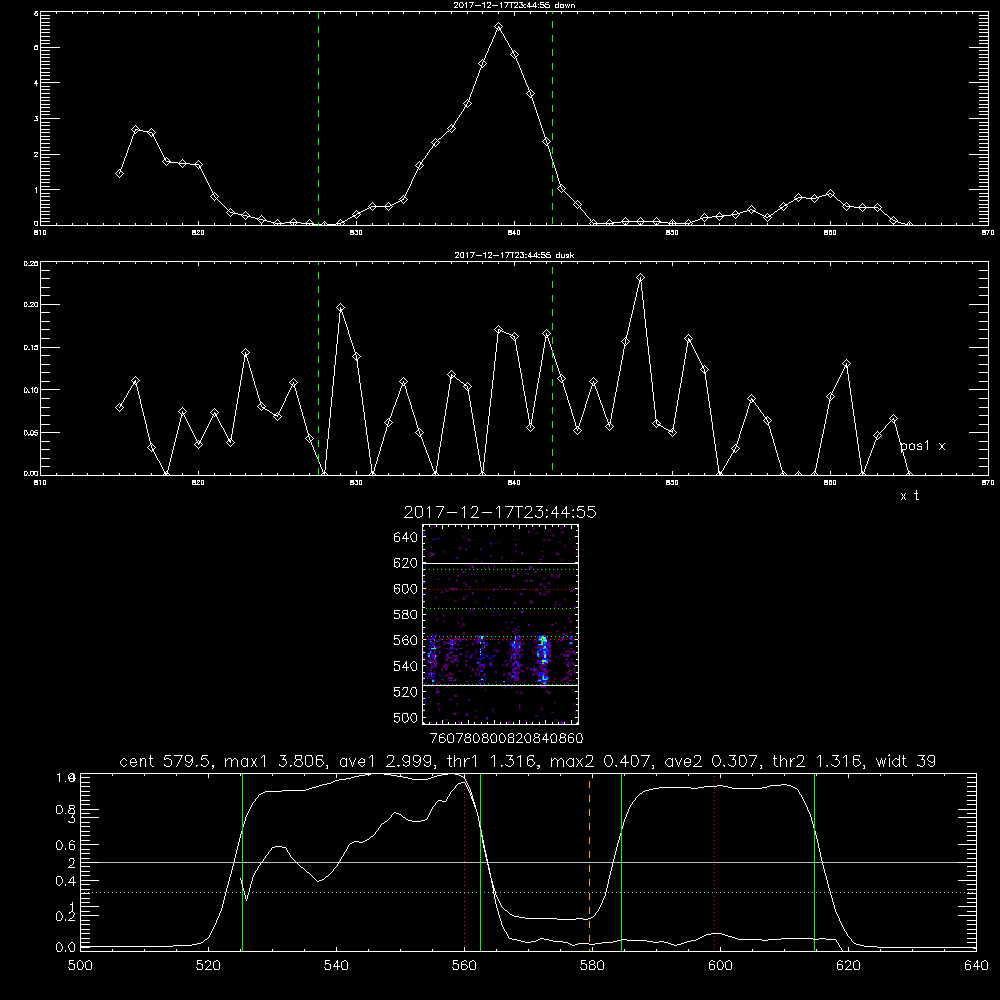Click the bottom plot x-axis label 520

point(208,966)
